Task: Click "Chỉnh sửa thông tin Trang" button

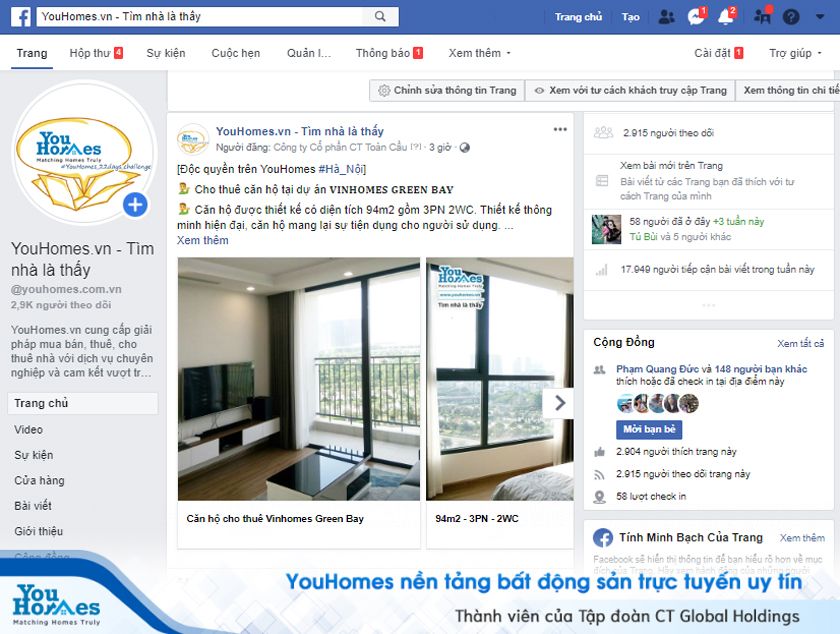Action: [447, 90]
